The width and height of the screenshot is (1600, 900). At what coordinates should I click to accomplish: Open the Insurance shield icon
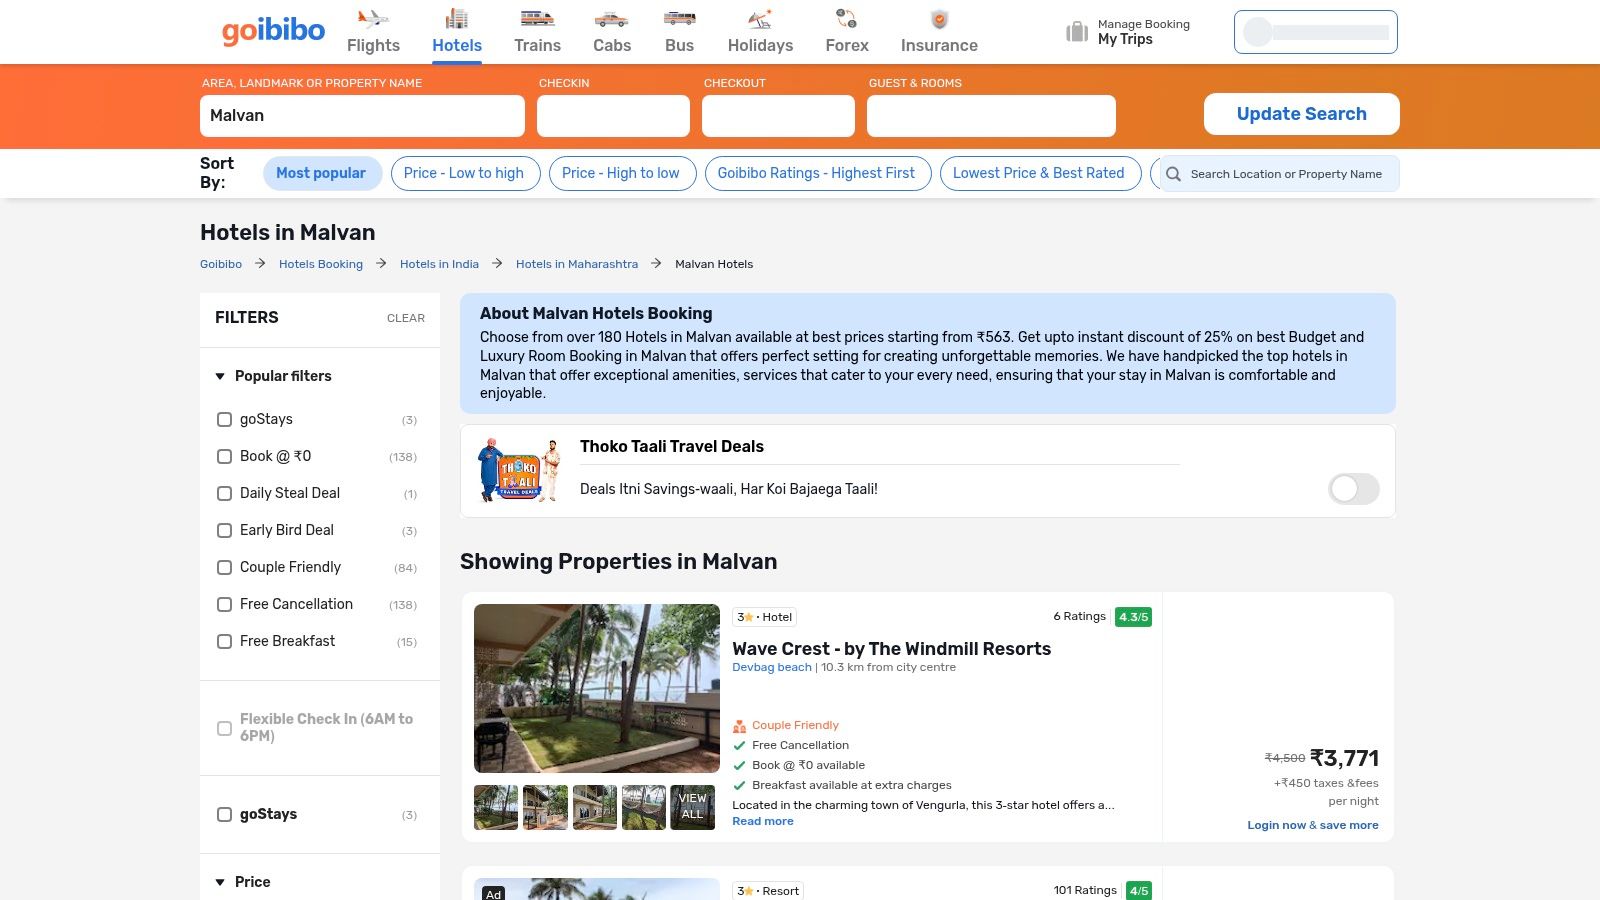click(939, 19)
